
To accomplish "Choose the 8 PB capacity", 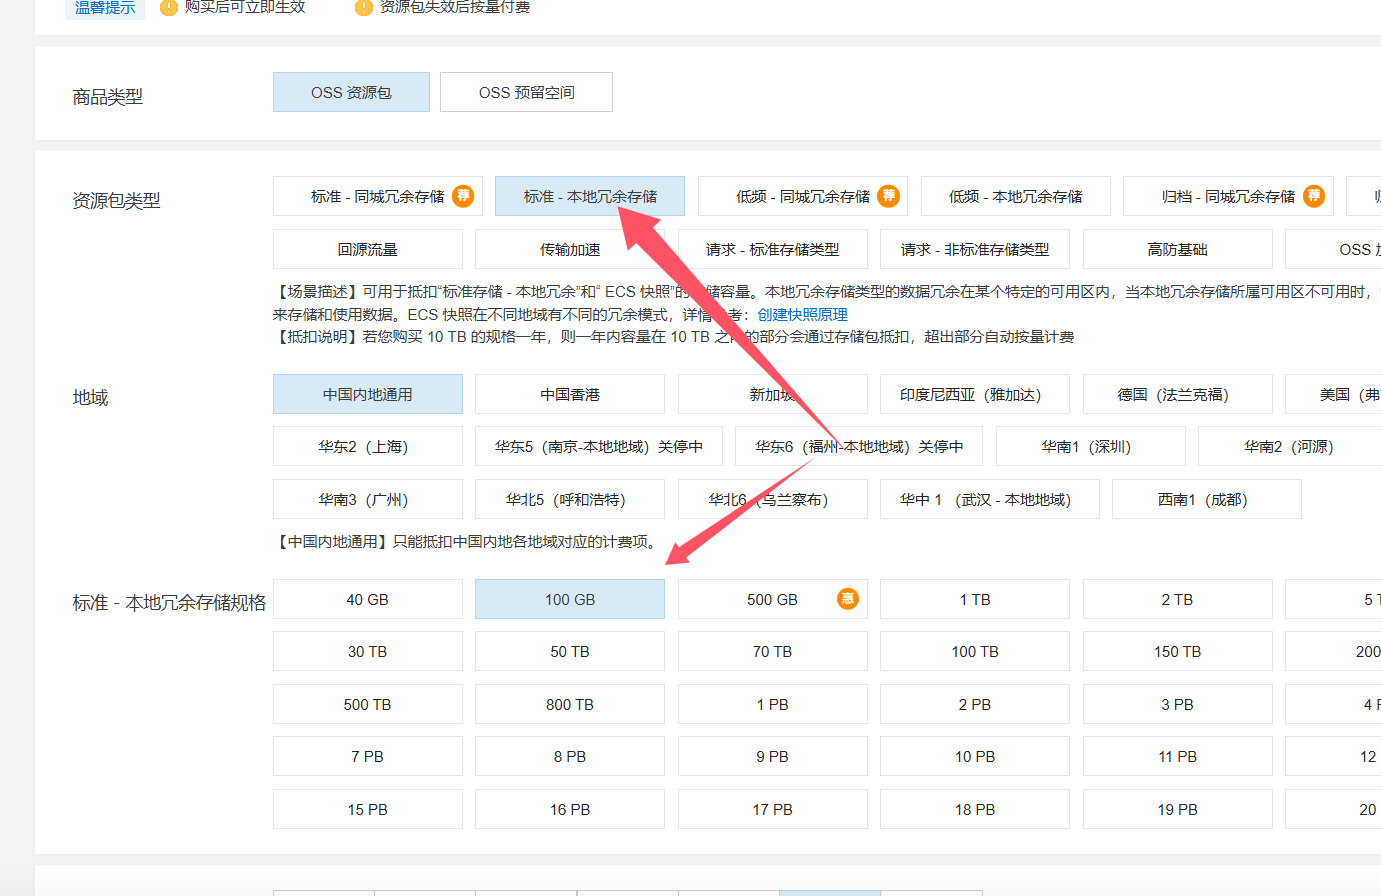I will click(x=570, y=756).
